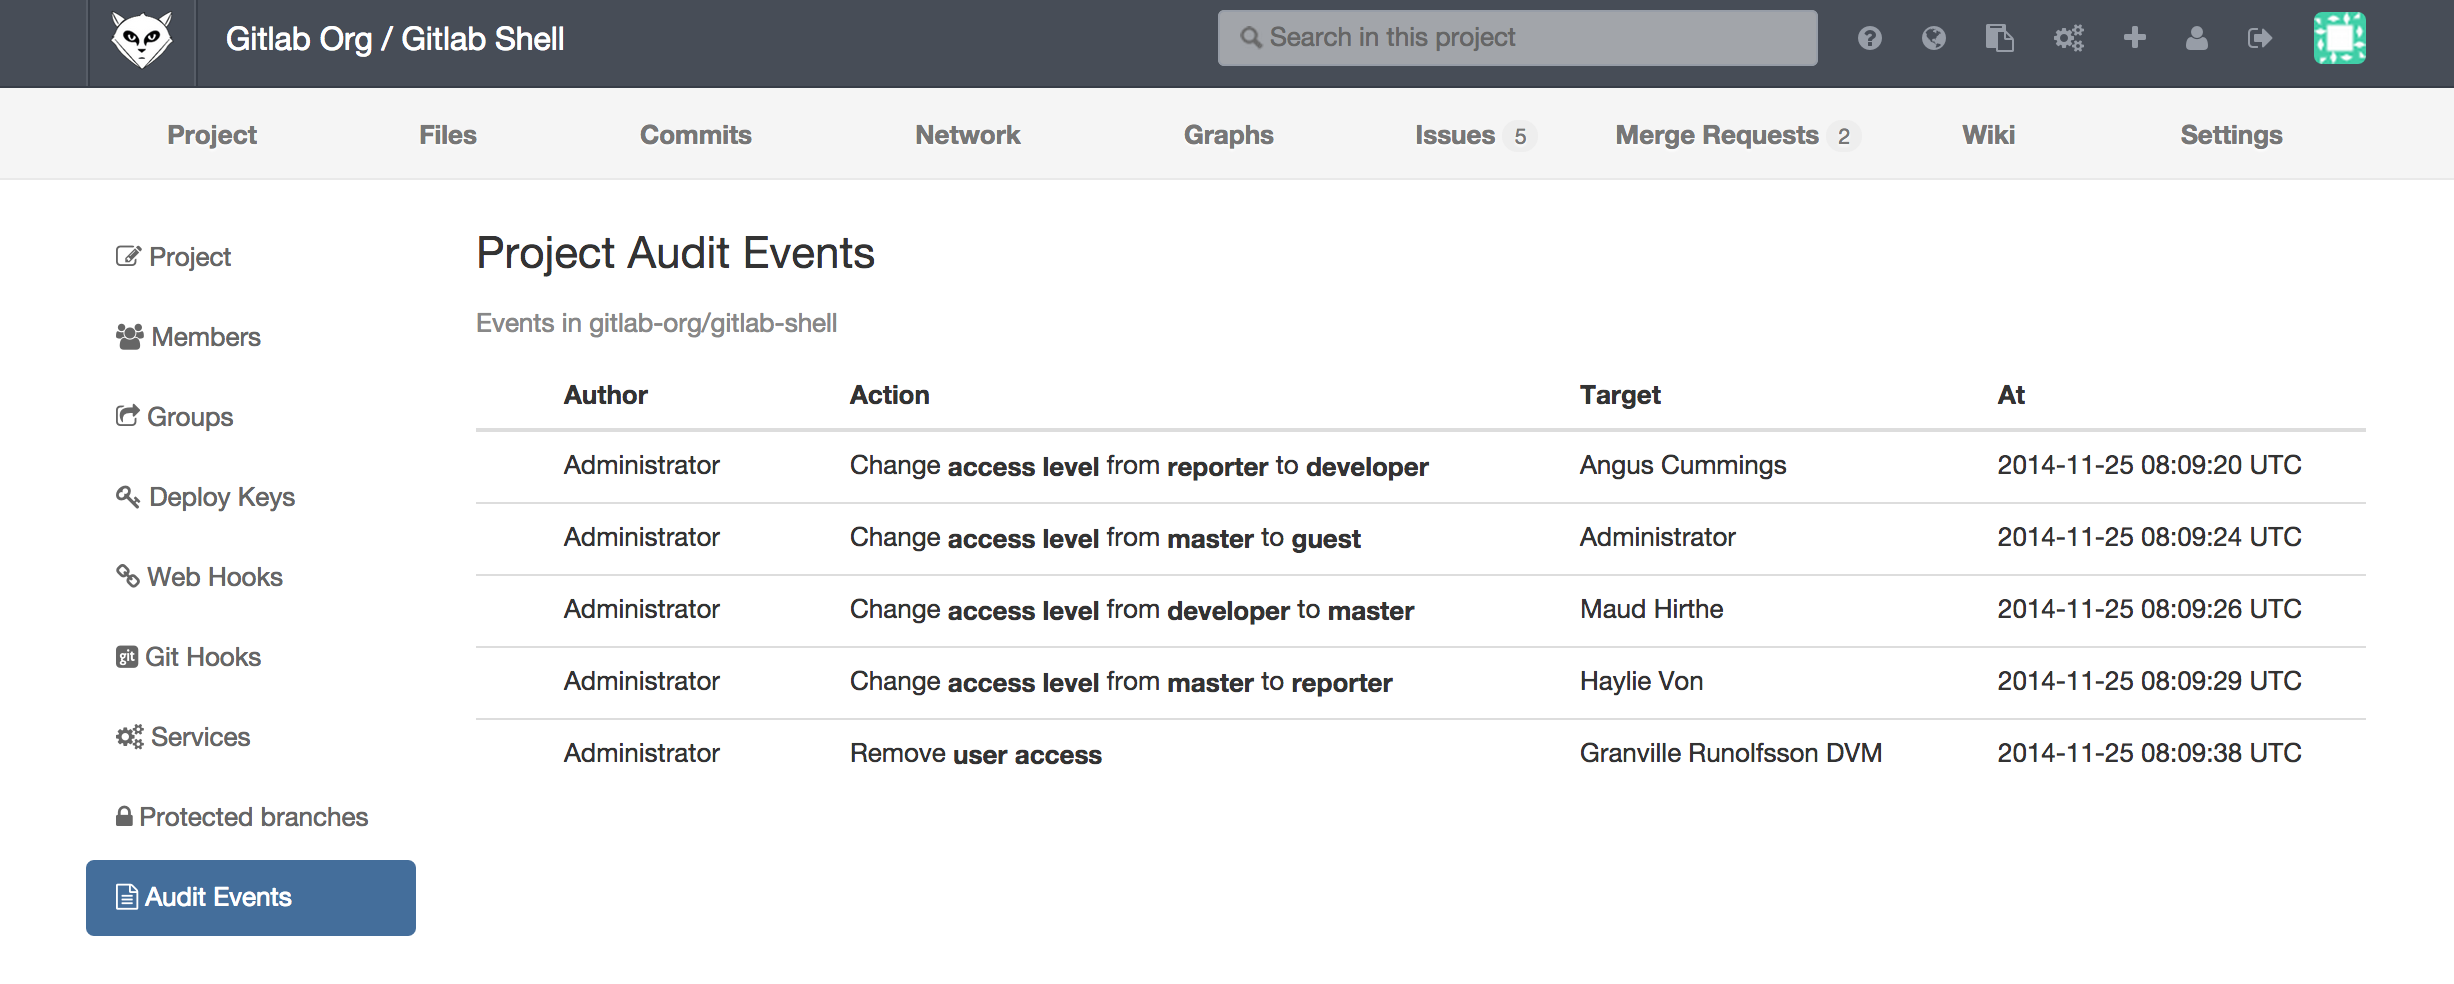Click the globe explore icon
Viewport: 2454px width, 984px height.
1934,37
